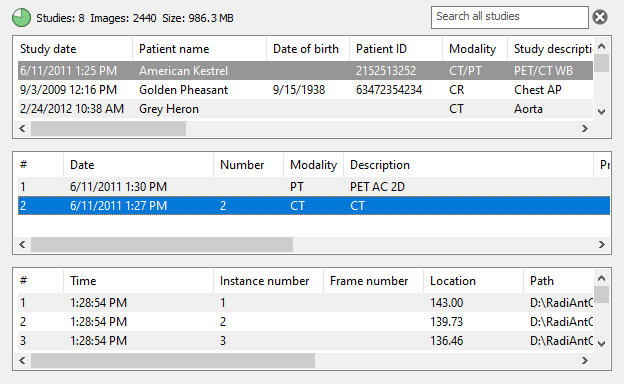Click the Aorta study description cell

[528, 109]
